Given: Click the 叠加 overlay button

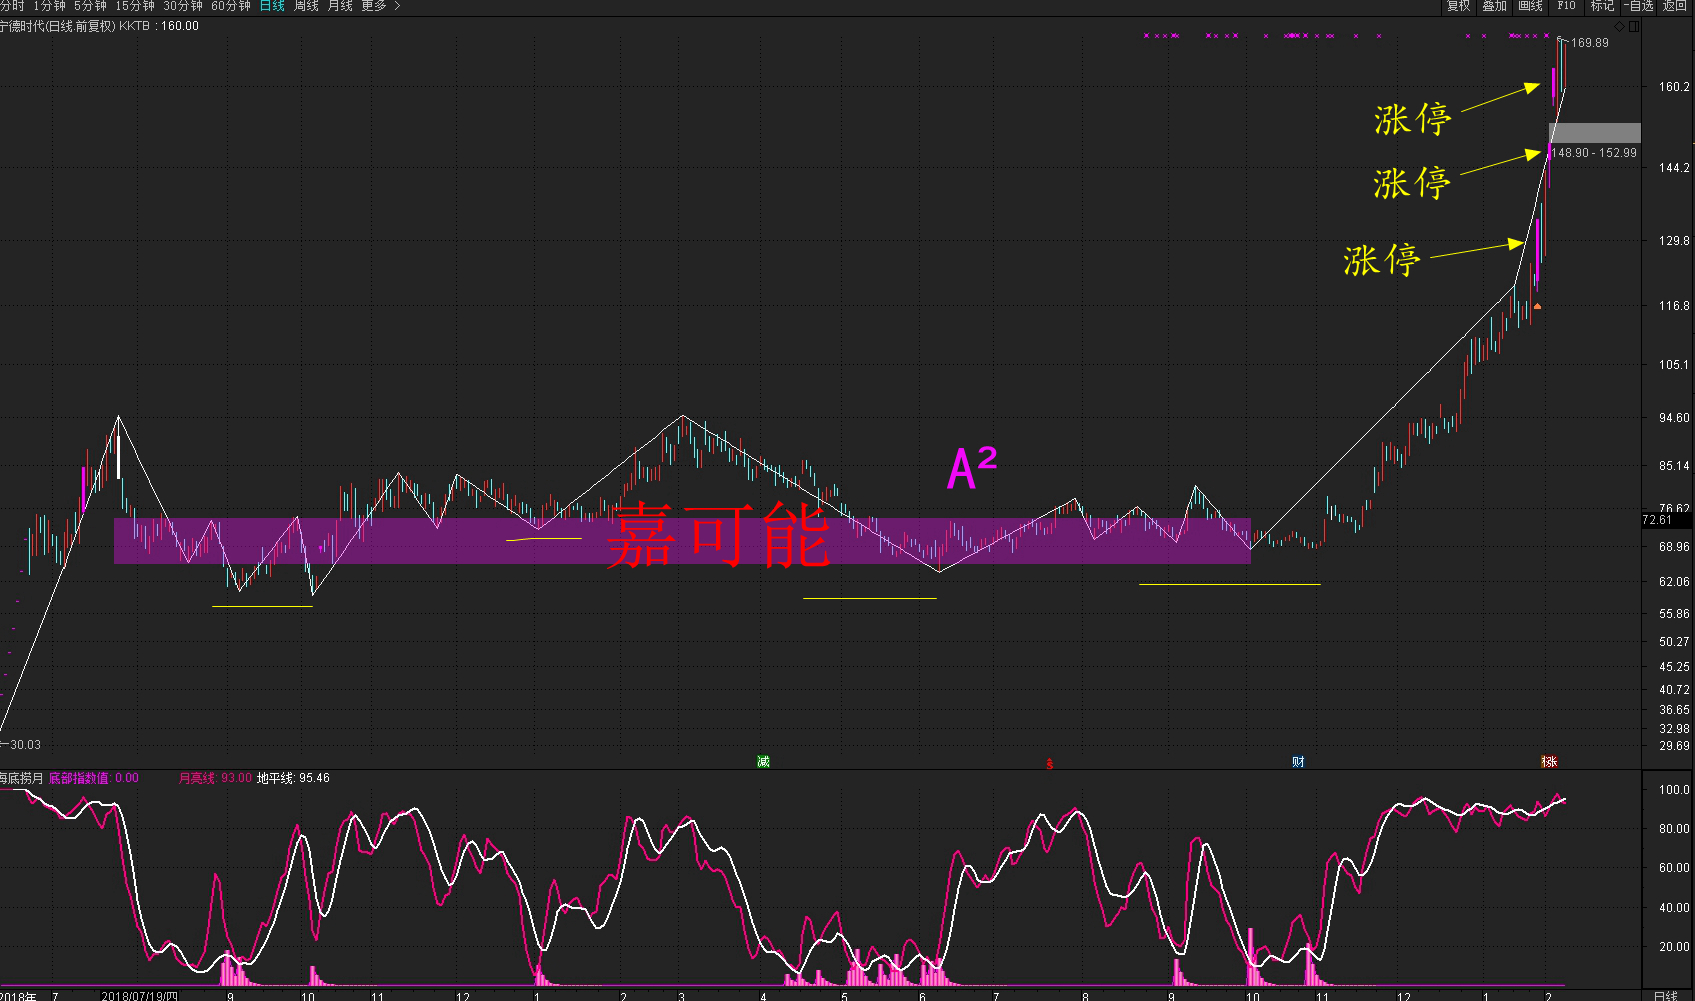Looking at the screenshot, I should point(1494,6).
